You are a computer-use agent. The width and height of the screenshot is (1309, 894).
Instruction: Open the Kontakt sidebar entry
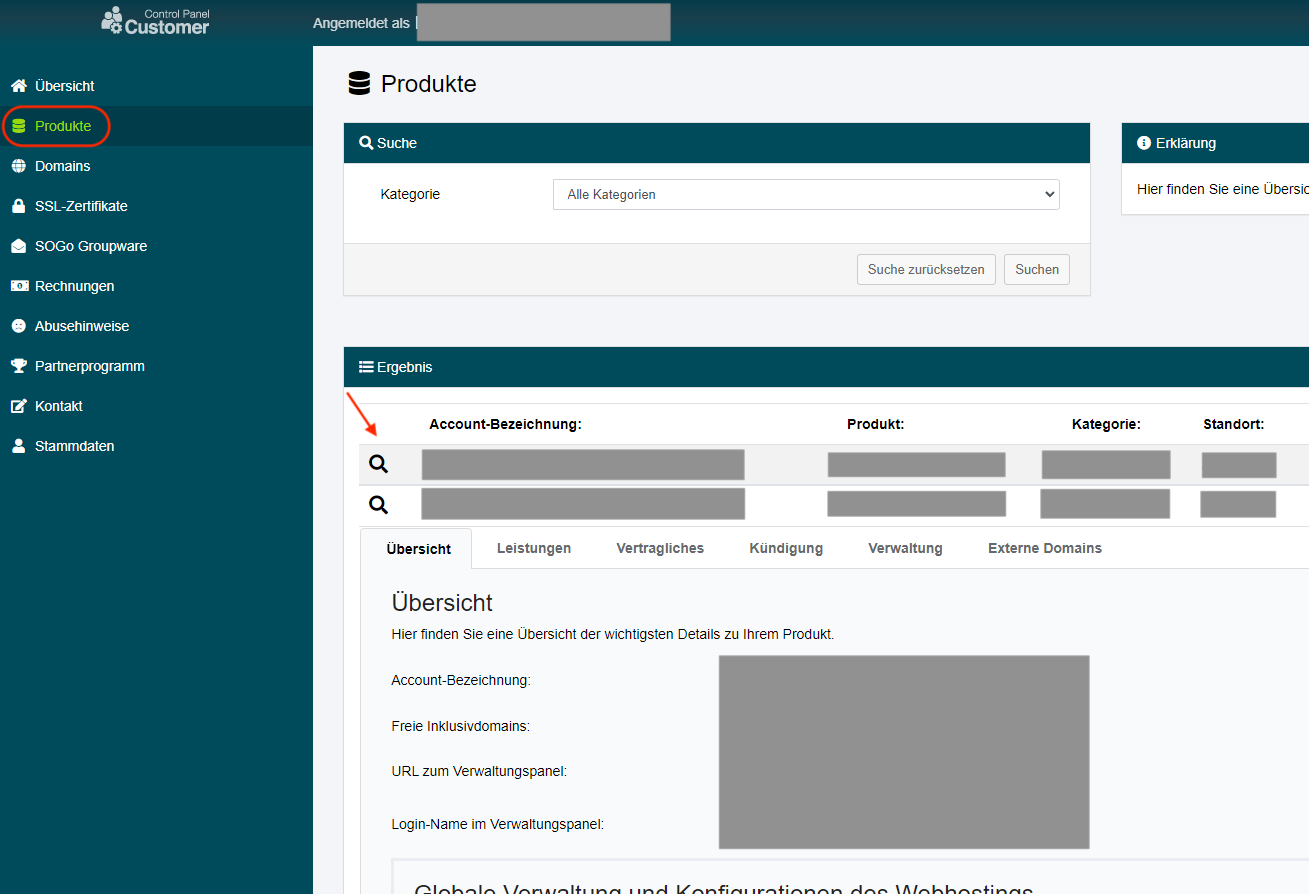click(59, 406)
